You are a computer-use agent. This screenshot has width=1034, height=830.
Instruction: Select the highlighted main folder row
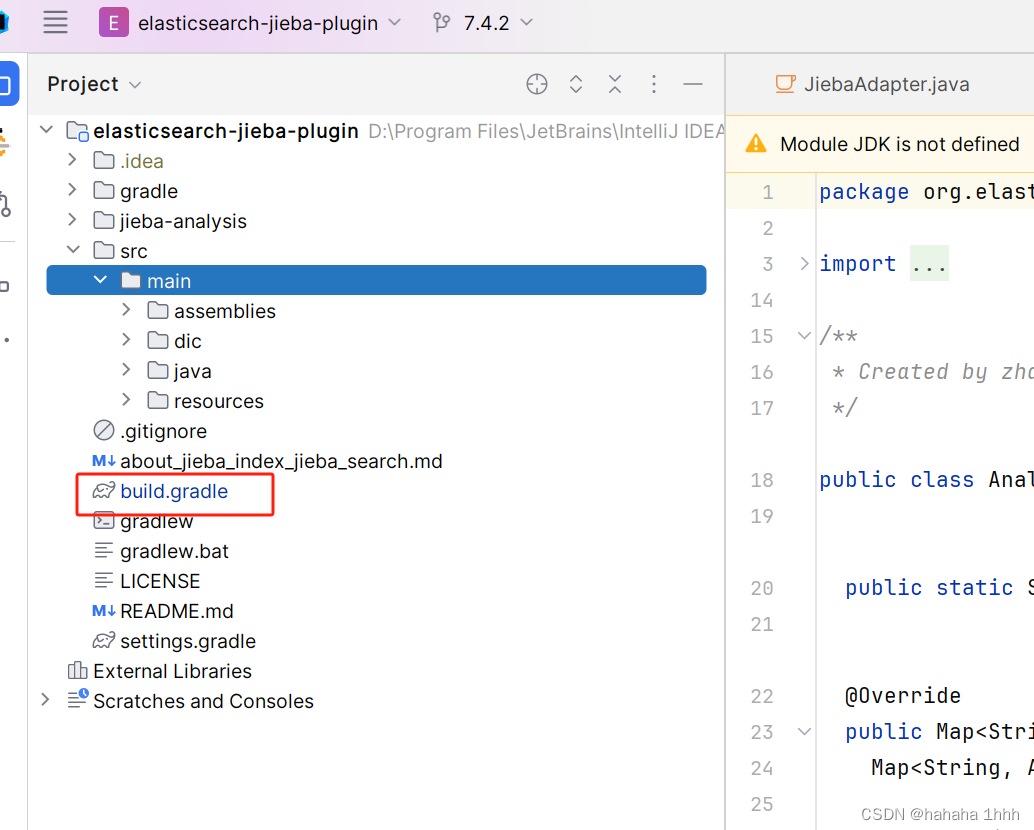[x=377, y=280]
